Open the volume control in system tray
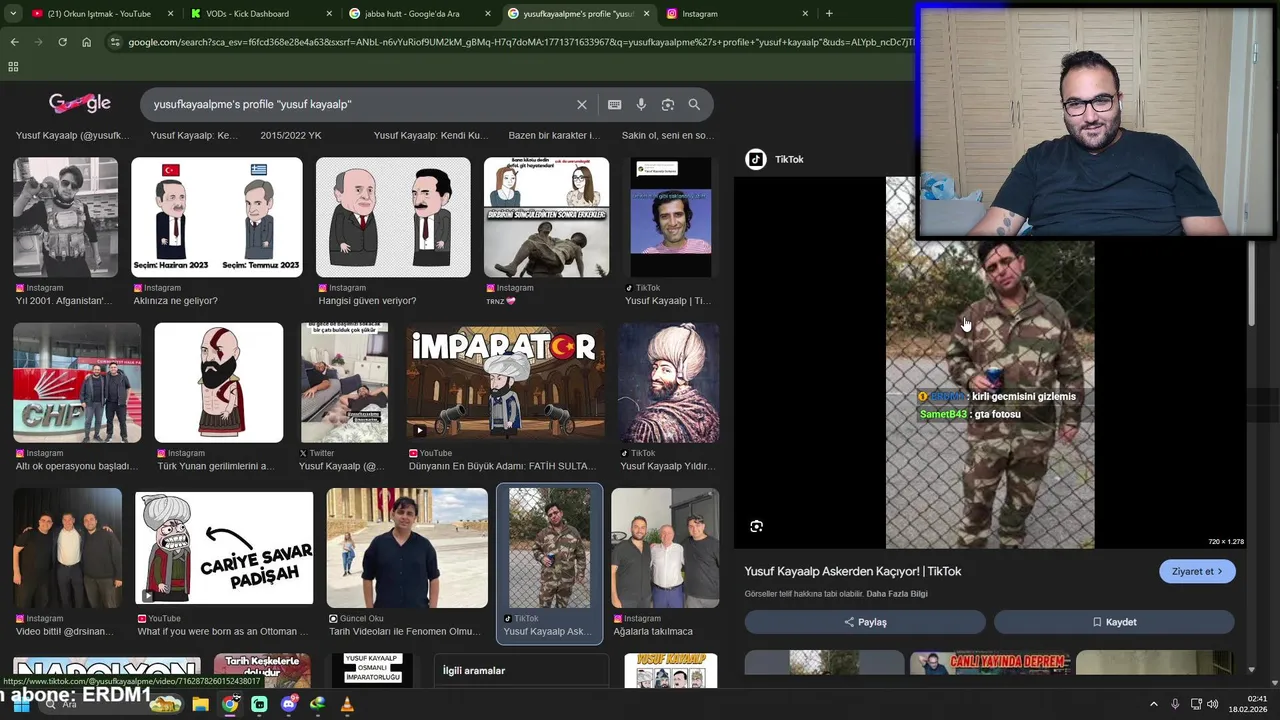This screenshot has height=720, width=1280. [x=1213, y=704]
